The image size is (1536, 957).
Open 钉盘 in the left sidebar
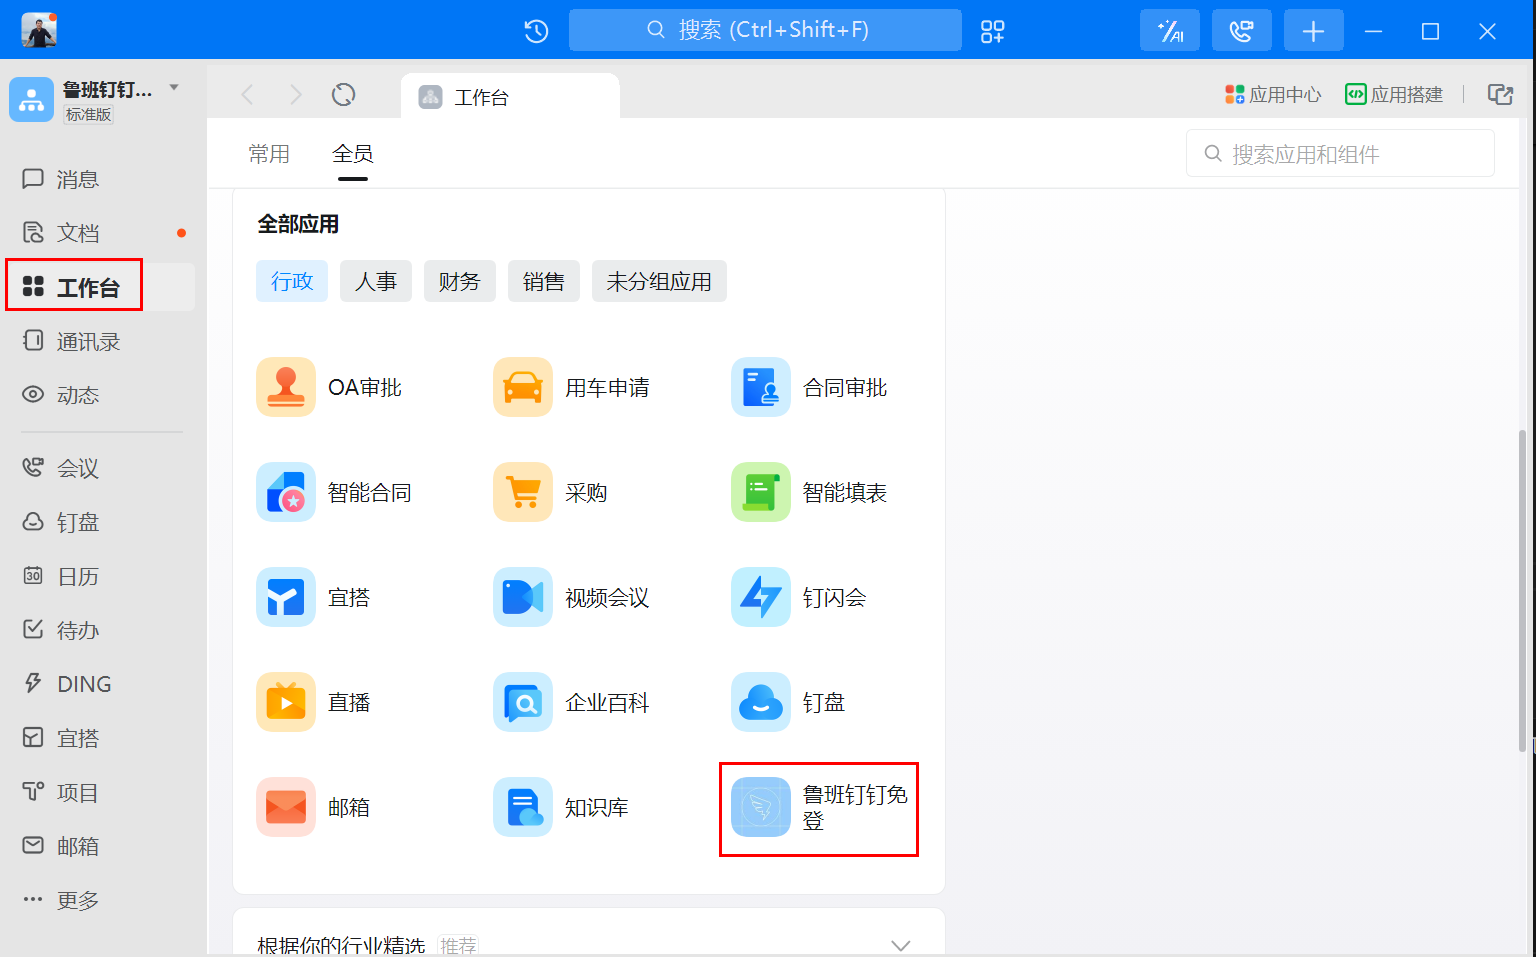click(x=61, y=522)
